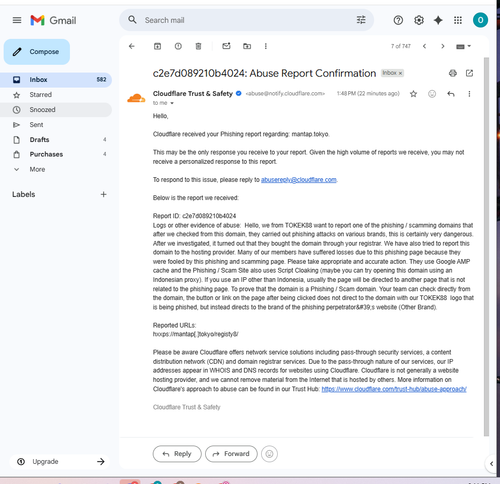
Task: Expand the 'to me' recipient details
Action: click(172, 103)
